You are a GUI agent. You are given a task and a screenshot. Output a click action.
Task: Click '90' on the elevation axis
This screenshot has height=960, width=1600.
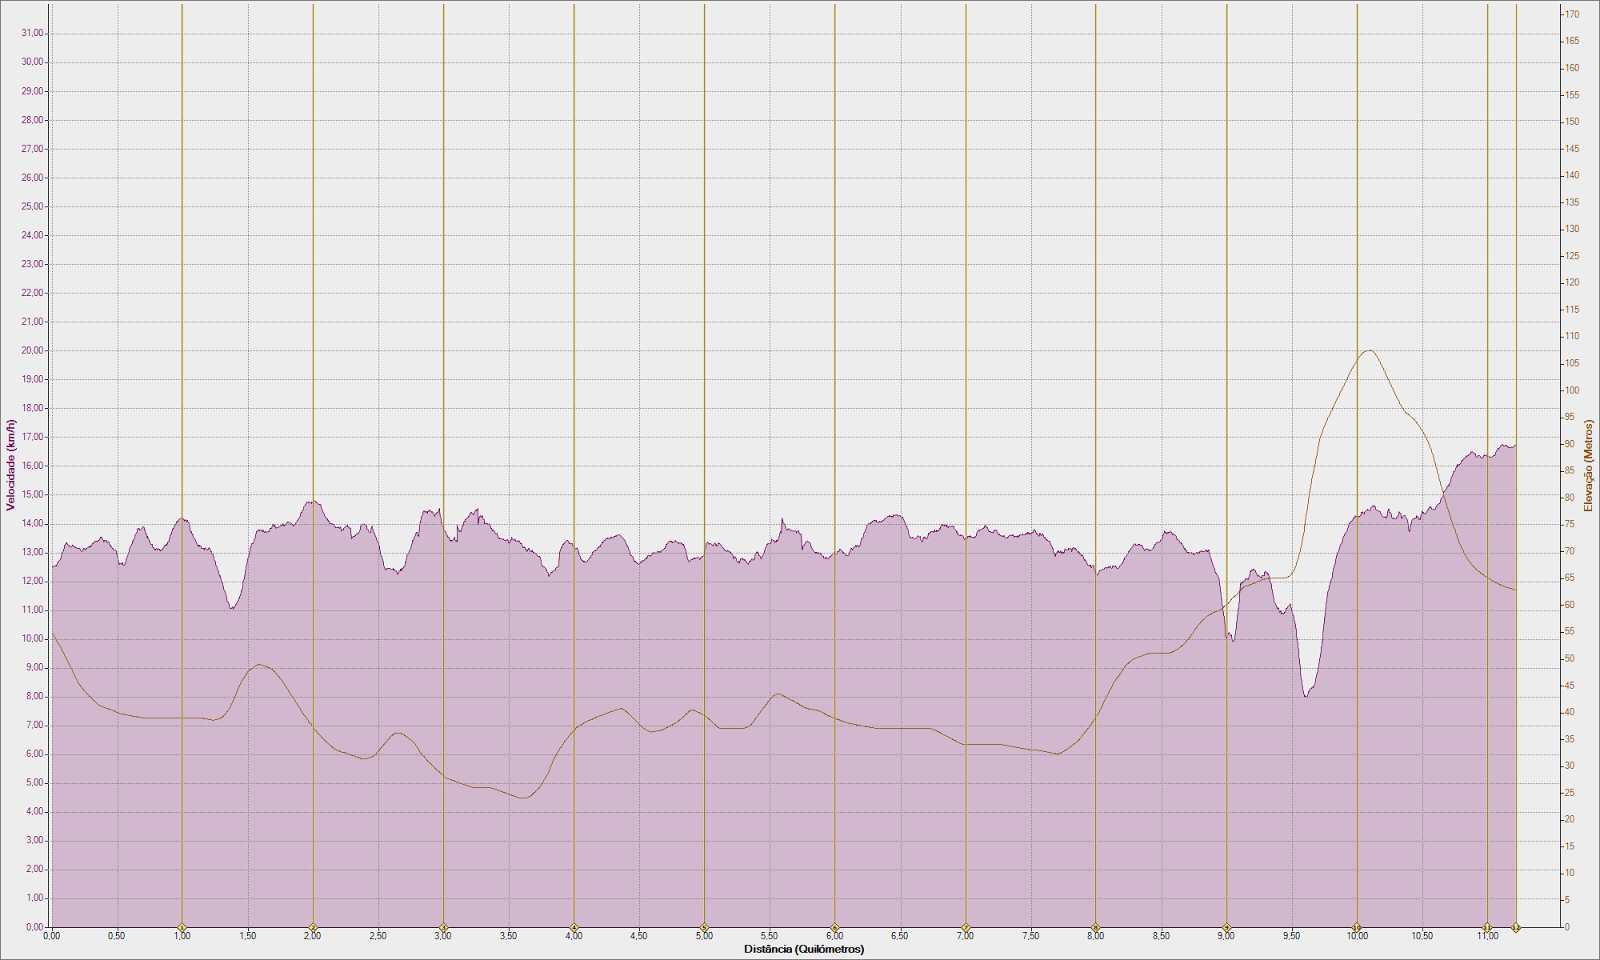tap(1570, 444)
